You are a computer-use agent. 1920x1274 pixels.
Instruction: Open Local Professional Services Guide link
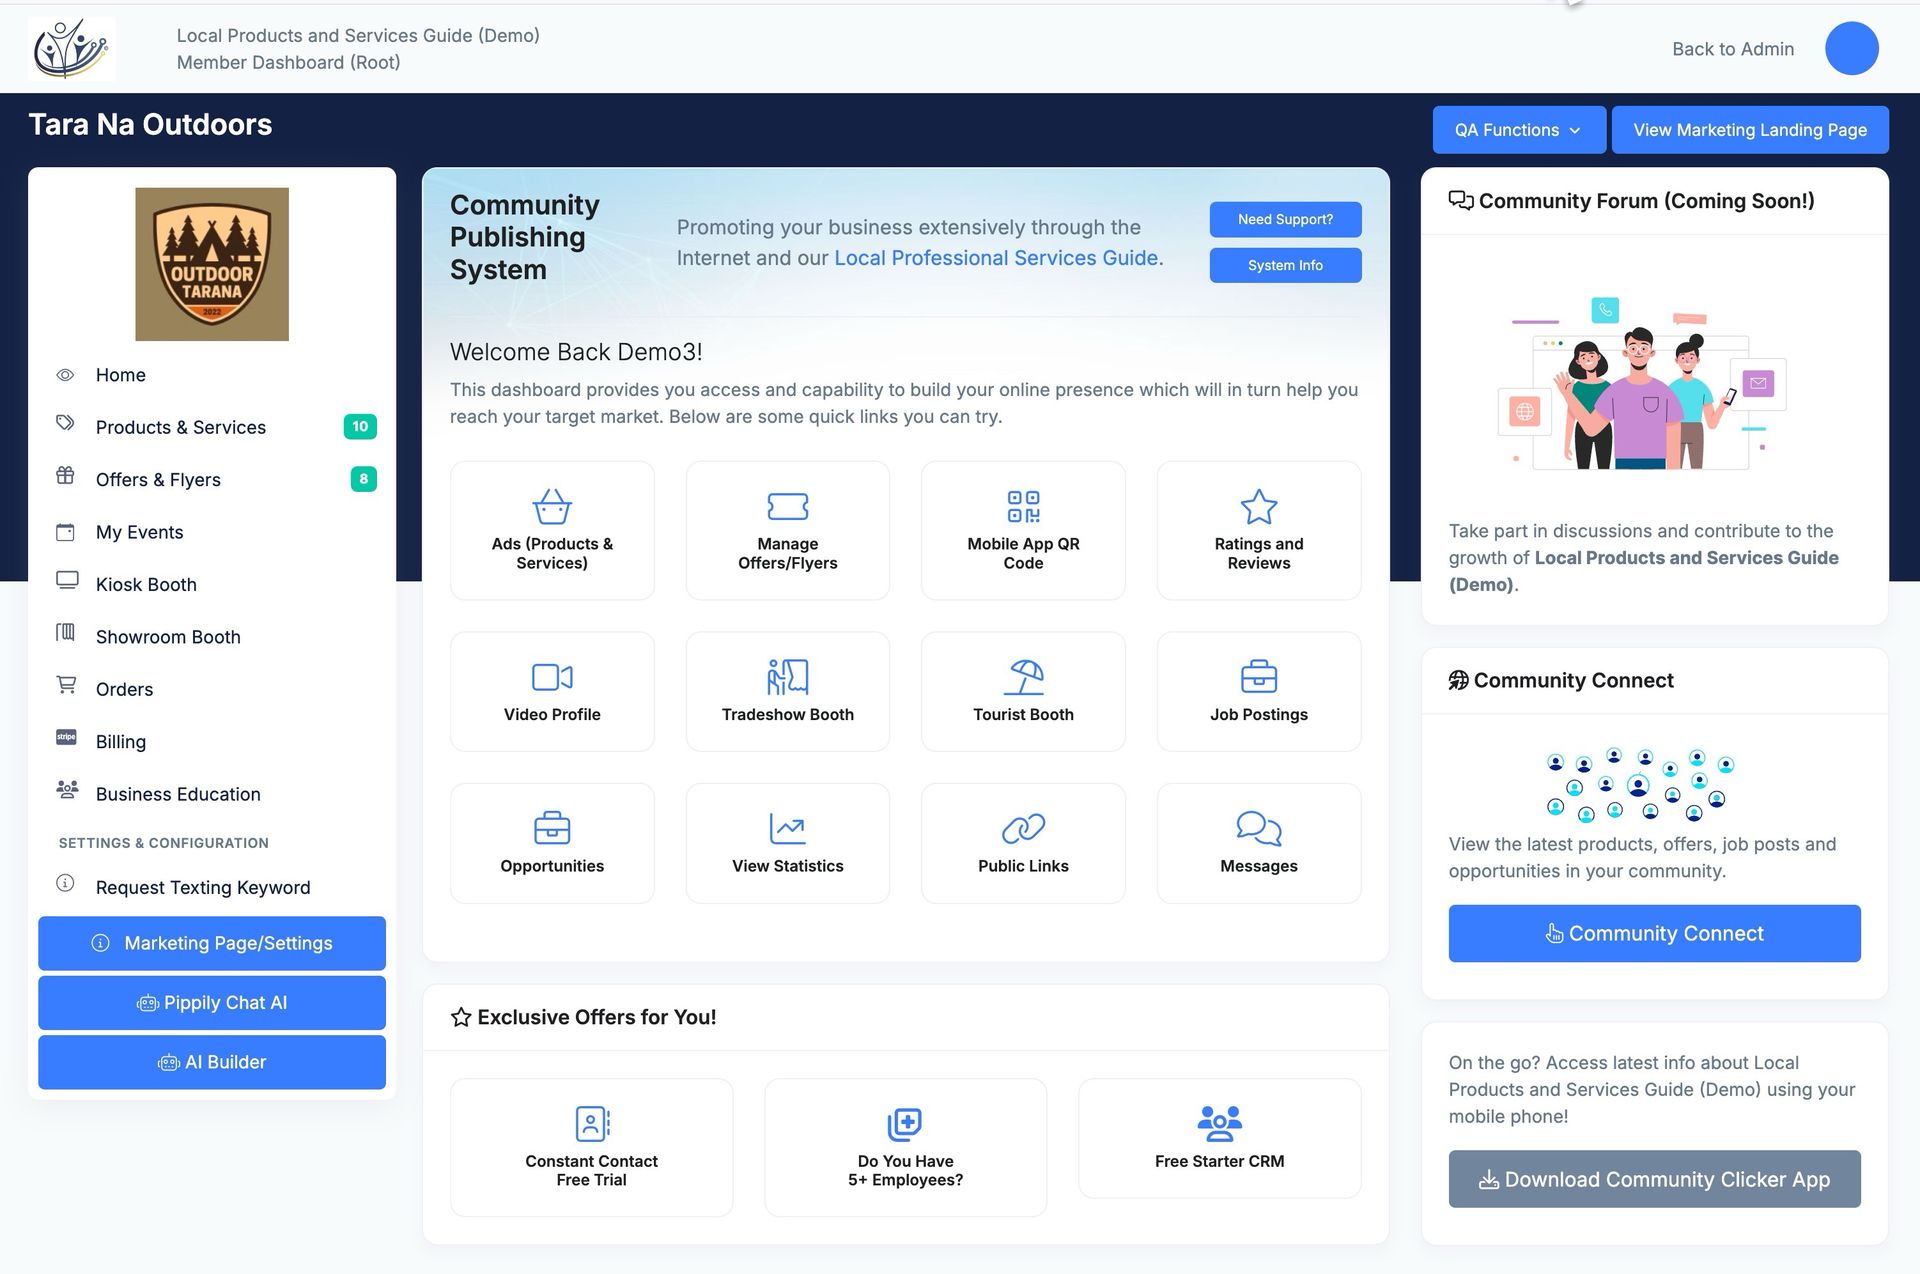[996, 258]
